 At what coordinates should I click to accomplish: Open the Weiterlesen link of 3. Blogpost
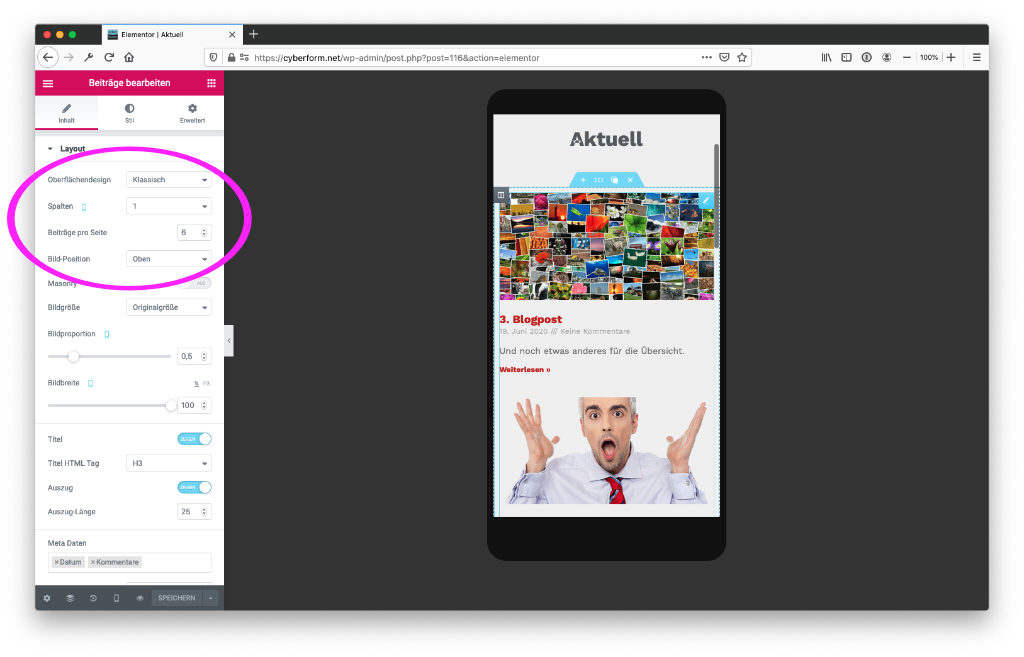coord(524,370)
